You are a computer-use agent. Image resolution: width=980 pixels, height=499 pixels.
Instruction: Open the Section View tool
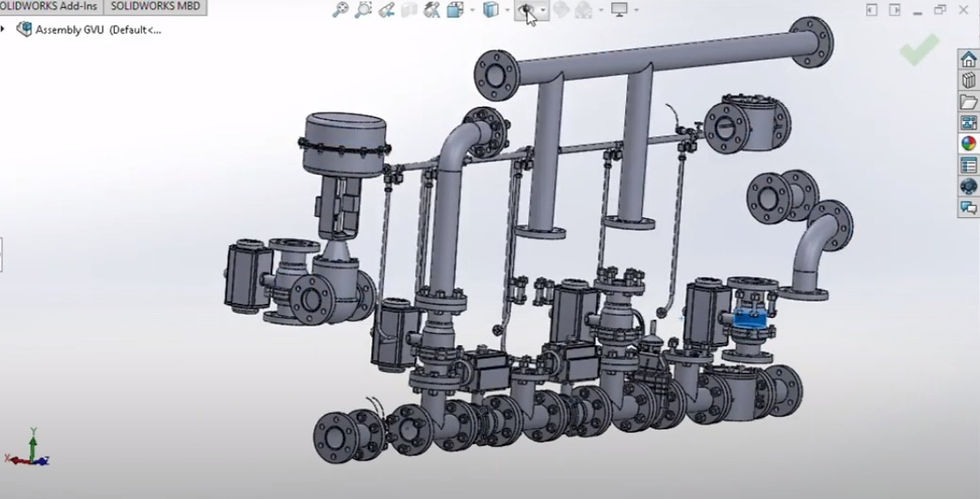click(409, 9)
